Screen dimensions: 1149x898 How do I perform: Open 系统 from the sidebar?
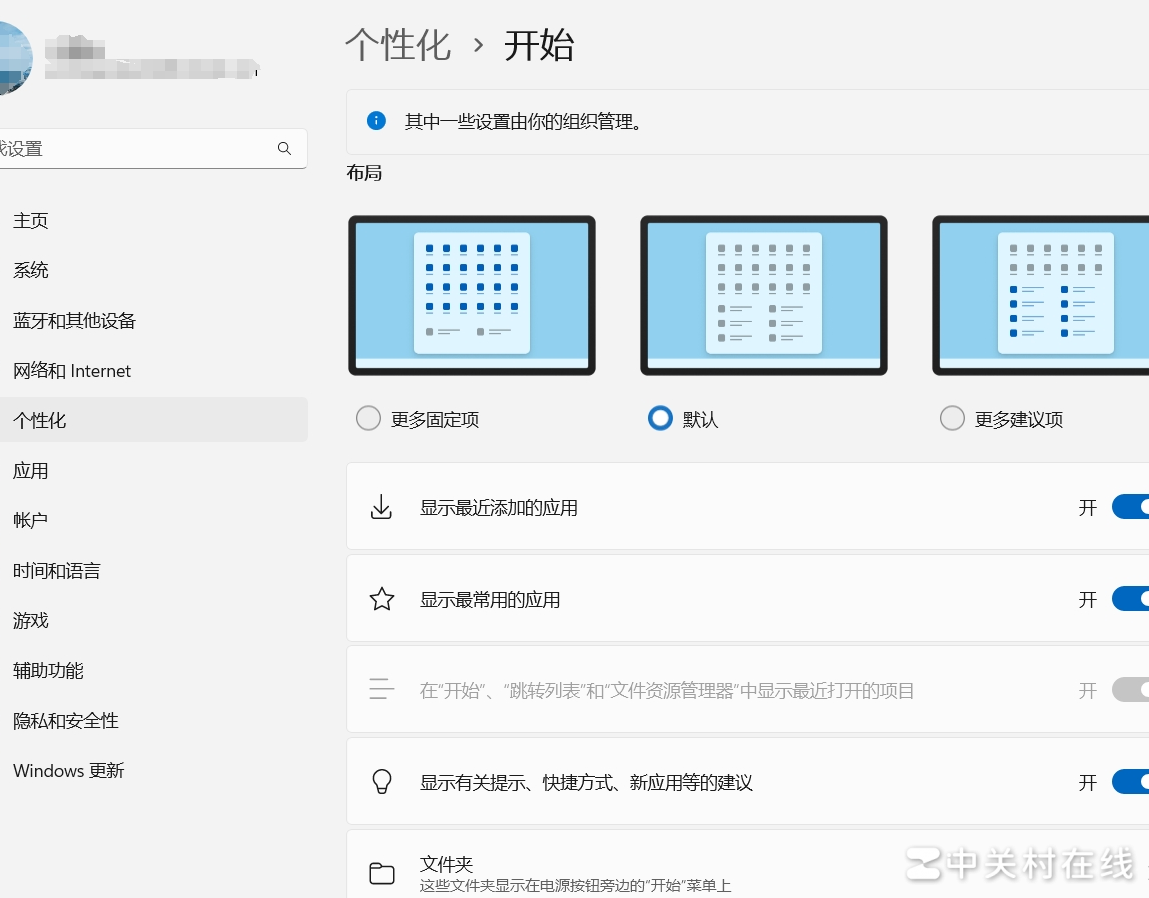pos(31,270)
